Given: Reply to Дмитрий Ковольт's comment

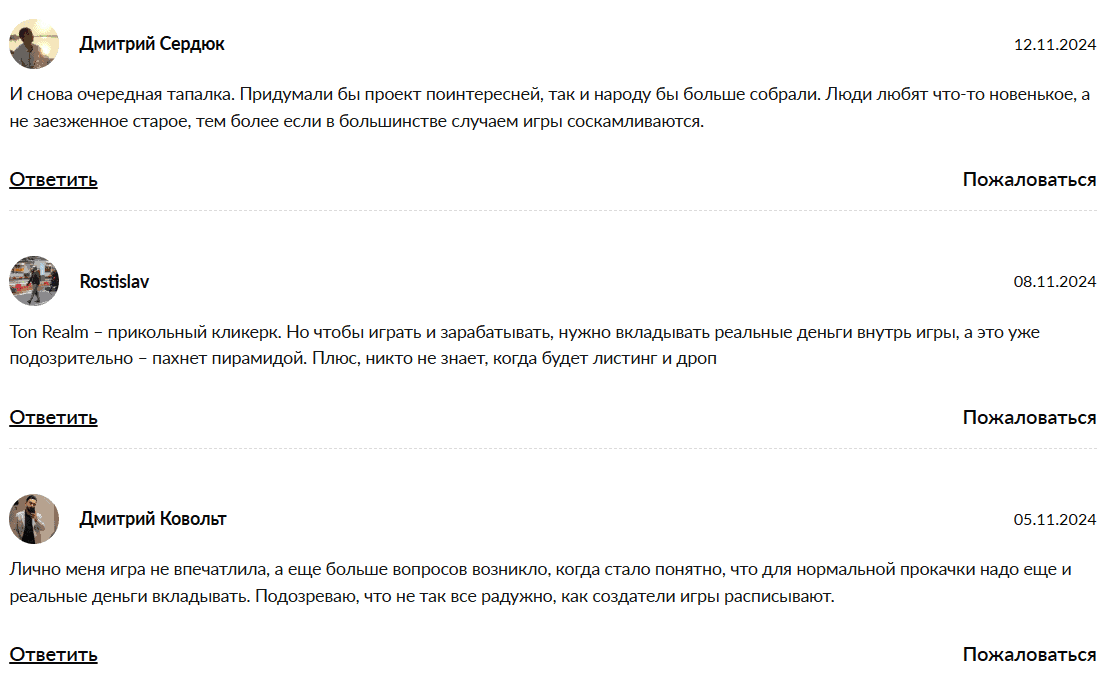Looking at the screenshot, I should (54, 655).
